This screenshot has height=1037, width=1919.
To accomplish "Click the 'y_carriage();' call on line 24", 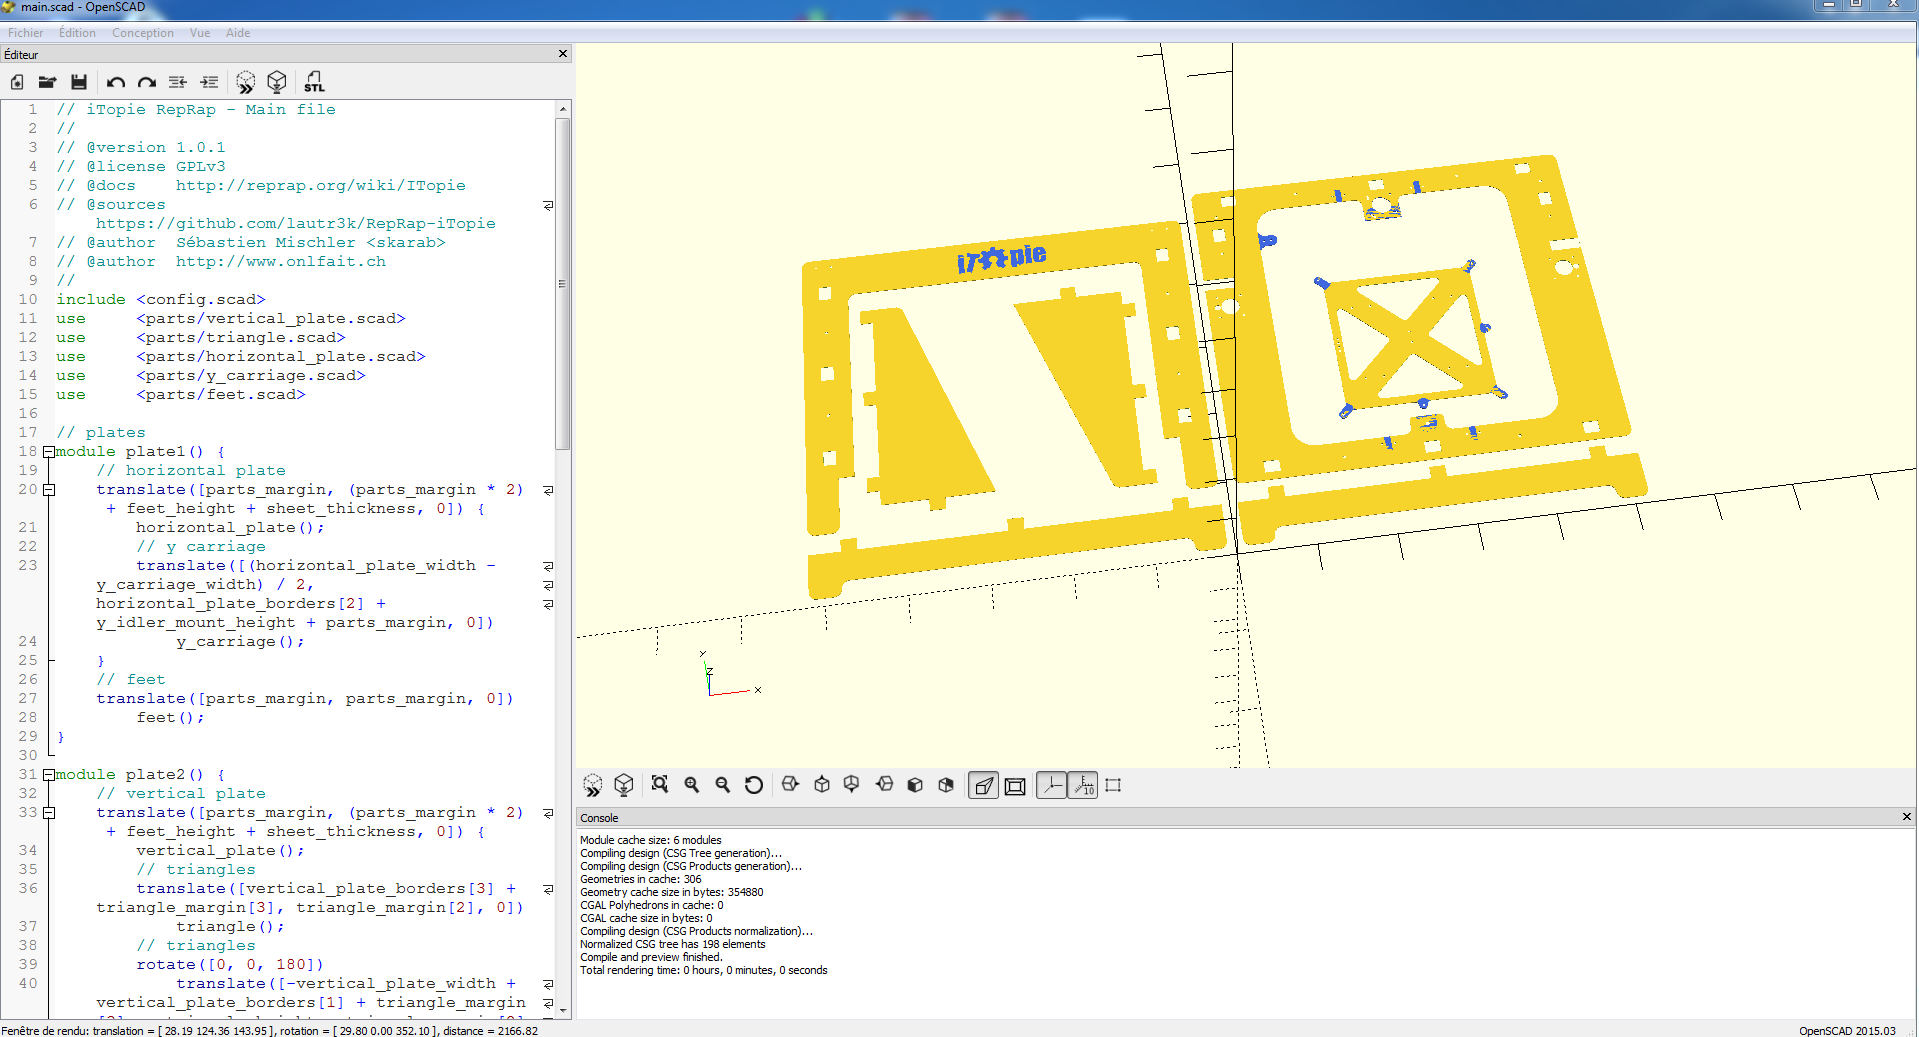I will 241,642.
